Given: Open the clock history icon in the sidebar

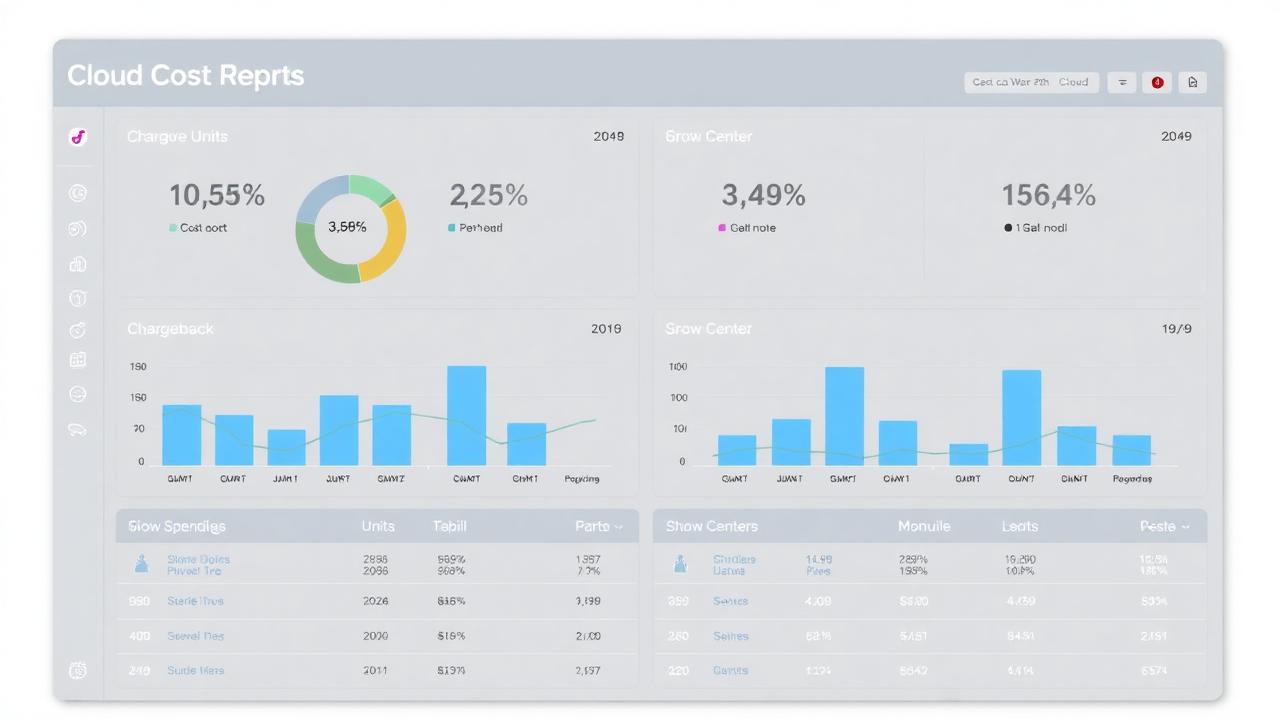Looking at the screenshot, I should 78,193.
